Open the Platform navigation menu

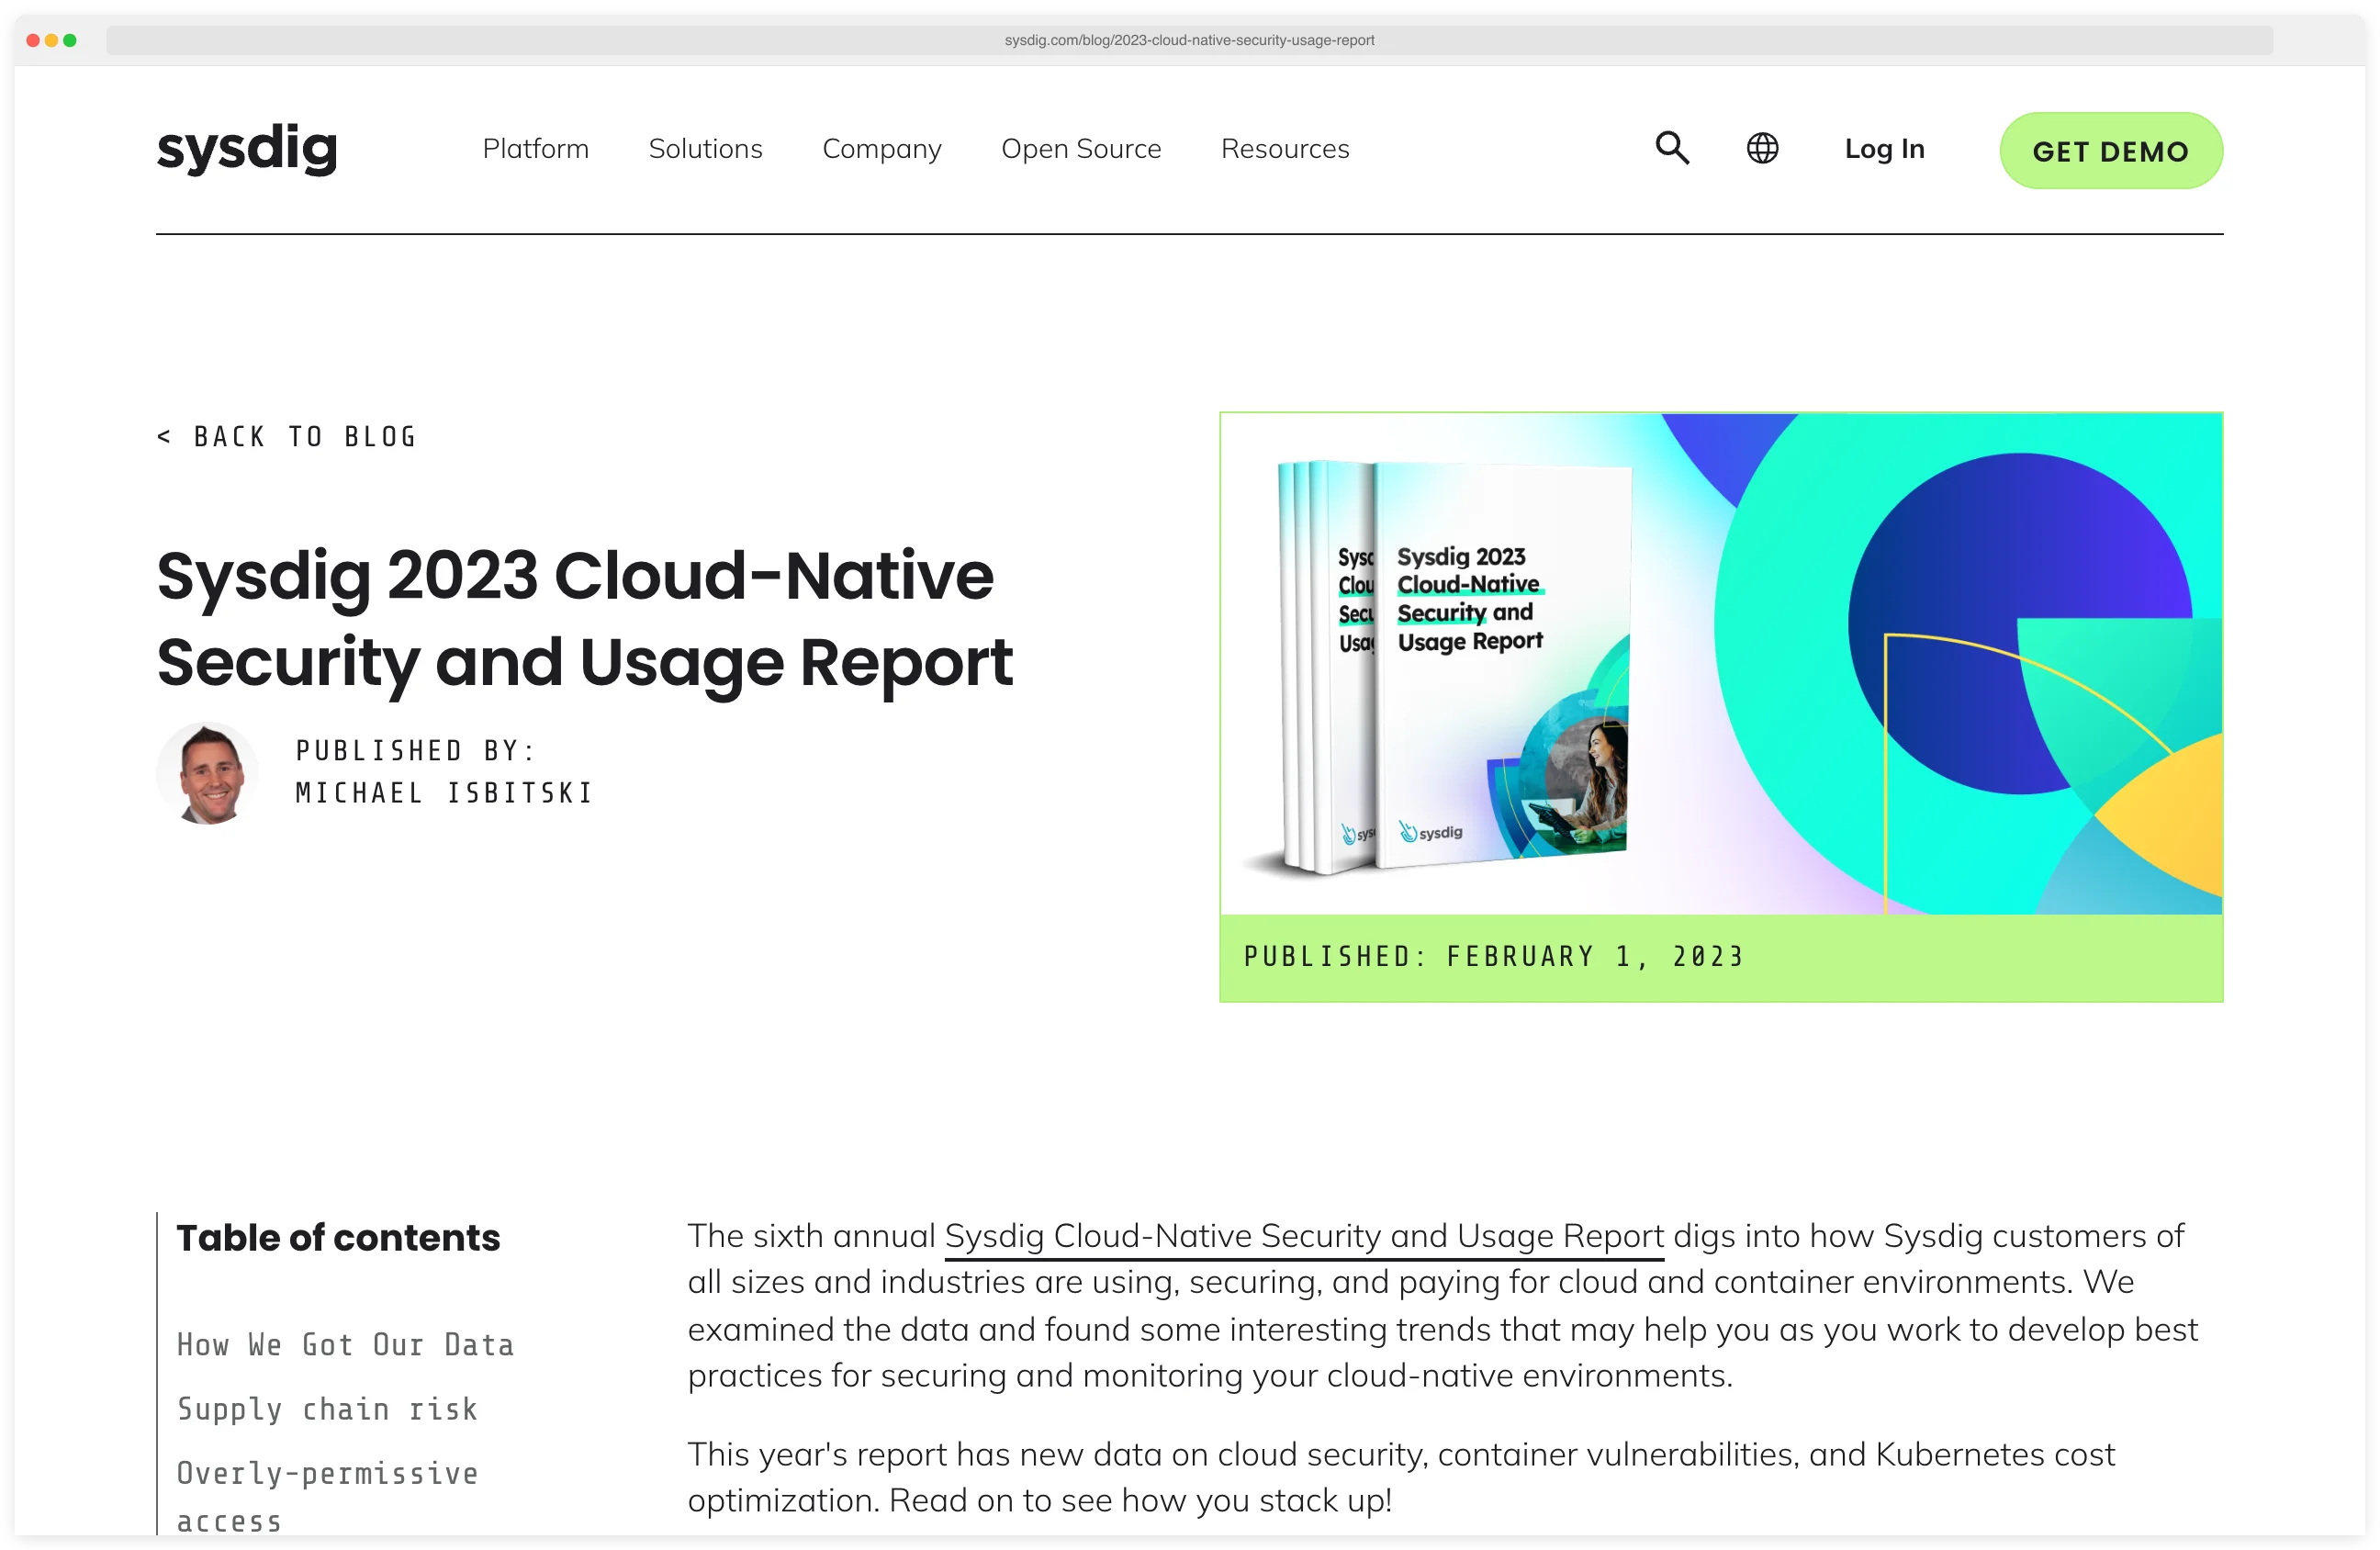pyautogui.click(x=535, y=148)
